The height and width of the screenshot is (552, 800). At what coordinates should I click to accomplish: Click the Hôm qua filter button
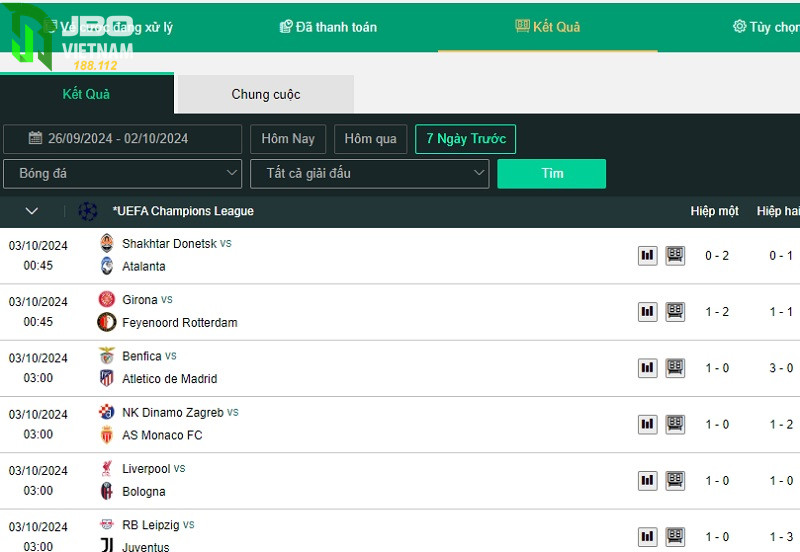(370, 139)
